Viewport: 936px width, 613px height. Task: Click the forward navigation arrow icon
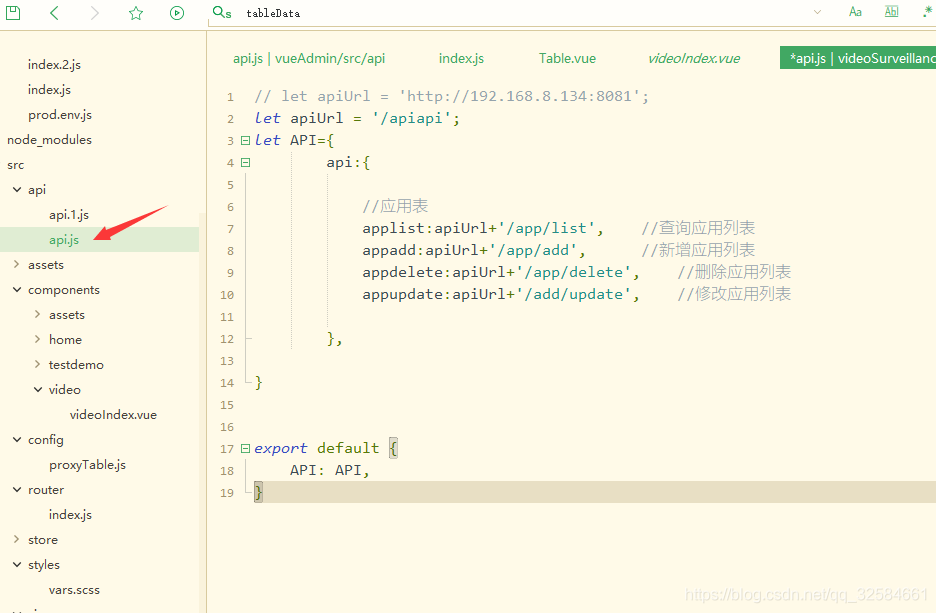[95, 13]
